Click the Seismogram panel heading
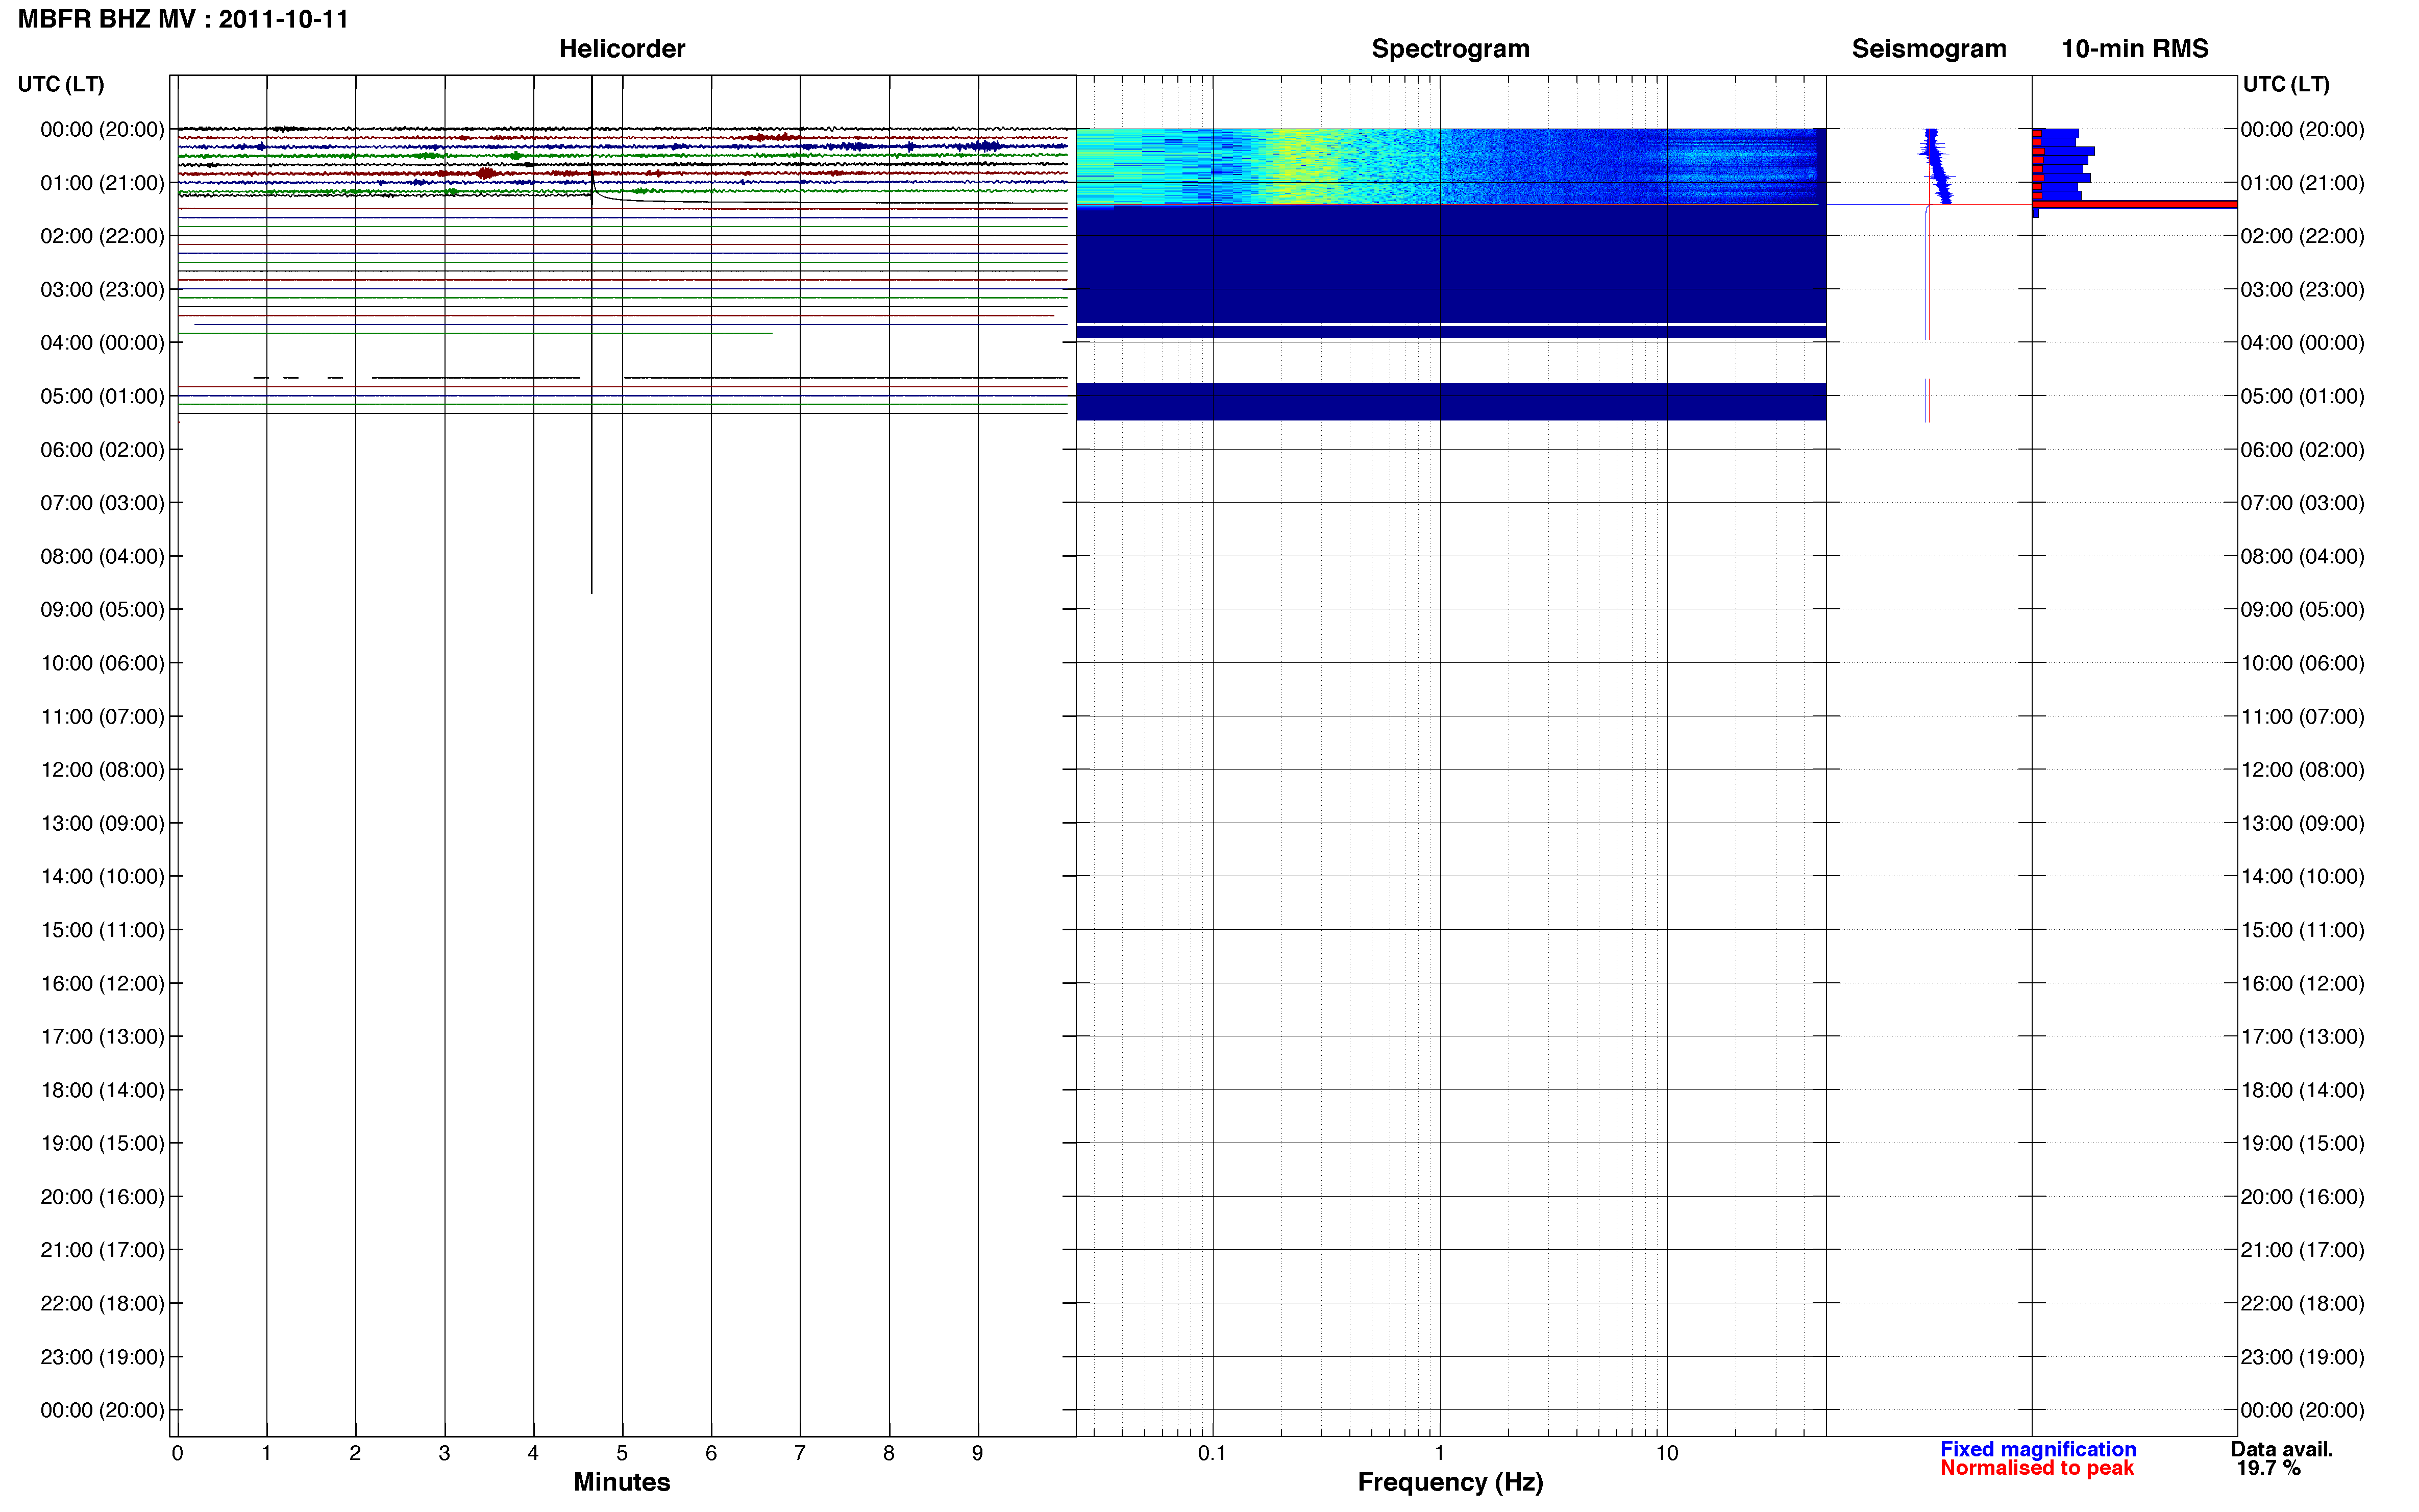The width and height of the screenshot is (2419, 1512). 1929,49
